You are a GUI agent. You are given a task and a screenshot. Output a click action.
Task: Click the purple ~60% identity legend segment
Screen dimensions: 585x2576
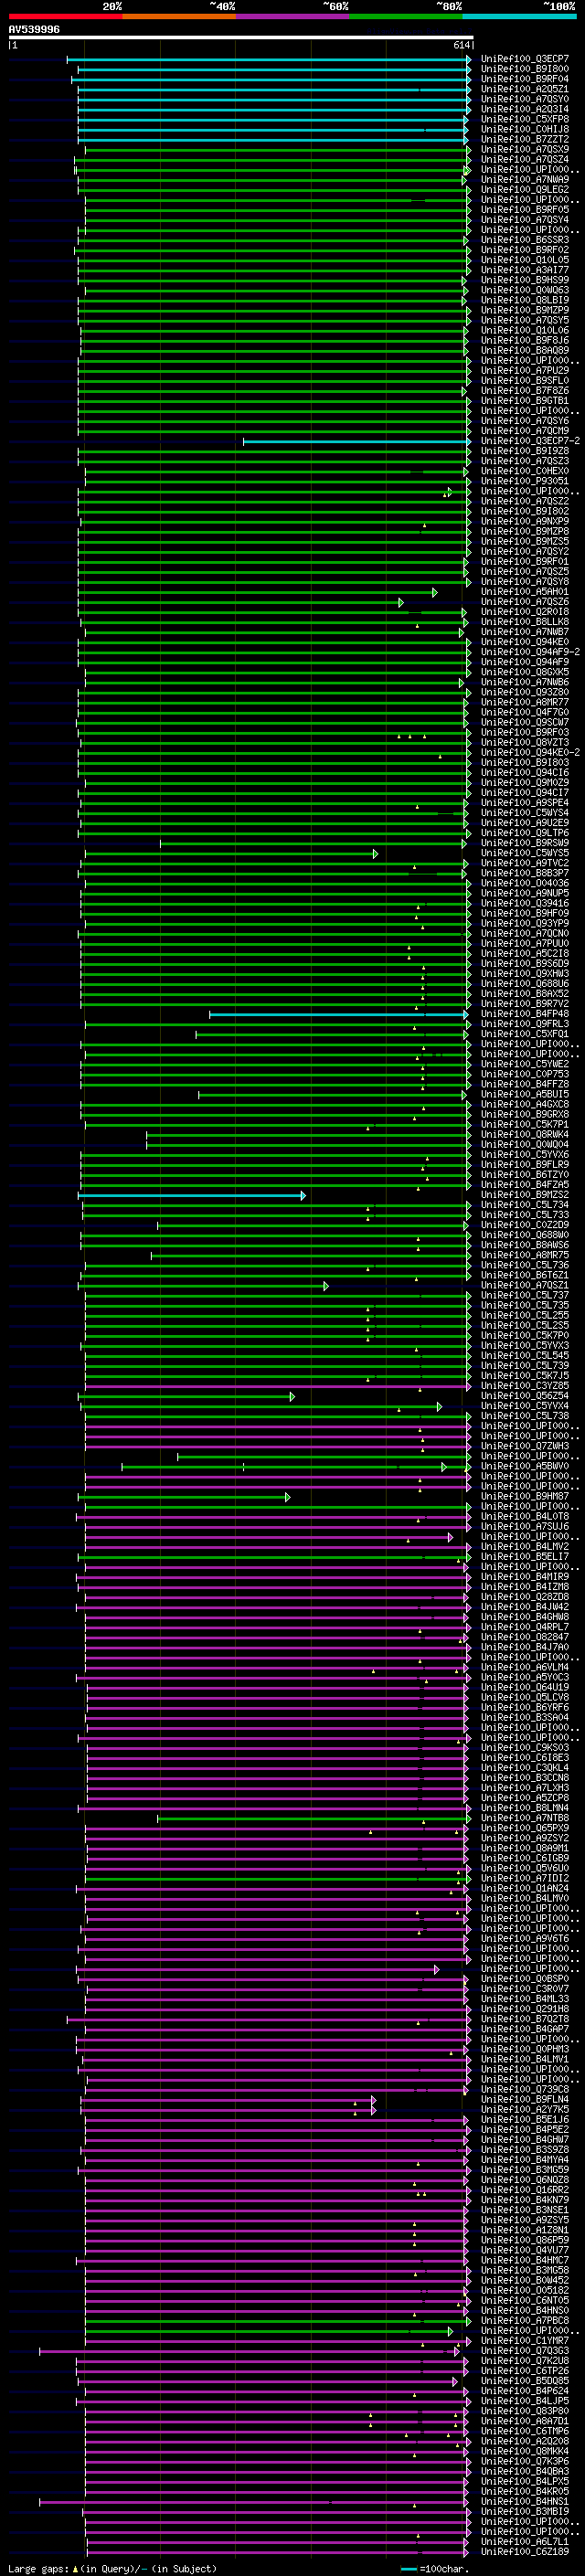[x=292, y=17]
